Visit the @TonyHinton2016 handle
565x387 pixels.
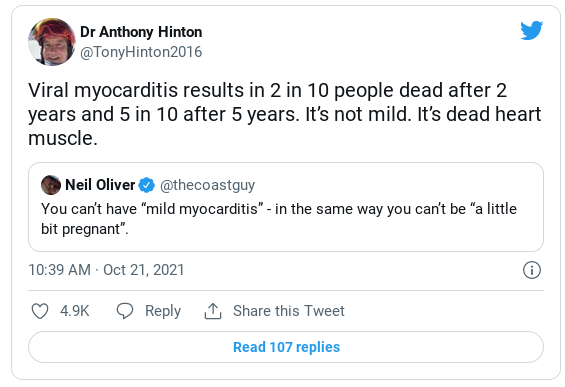[141, 52]
